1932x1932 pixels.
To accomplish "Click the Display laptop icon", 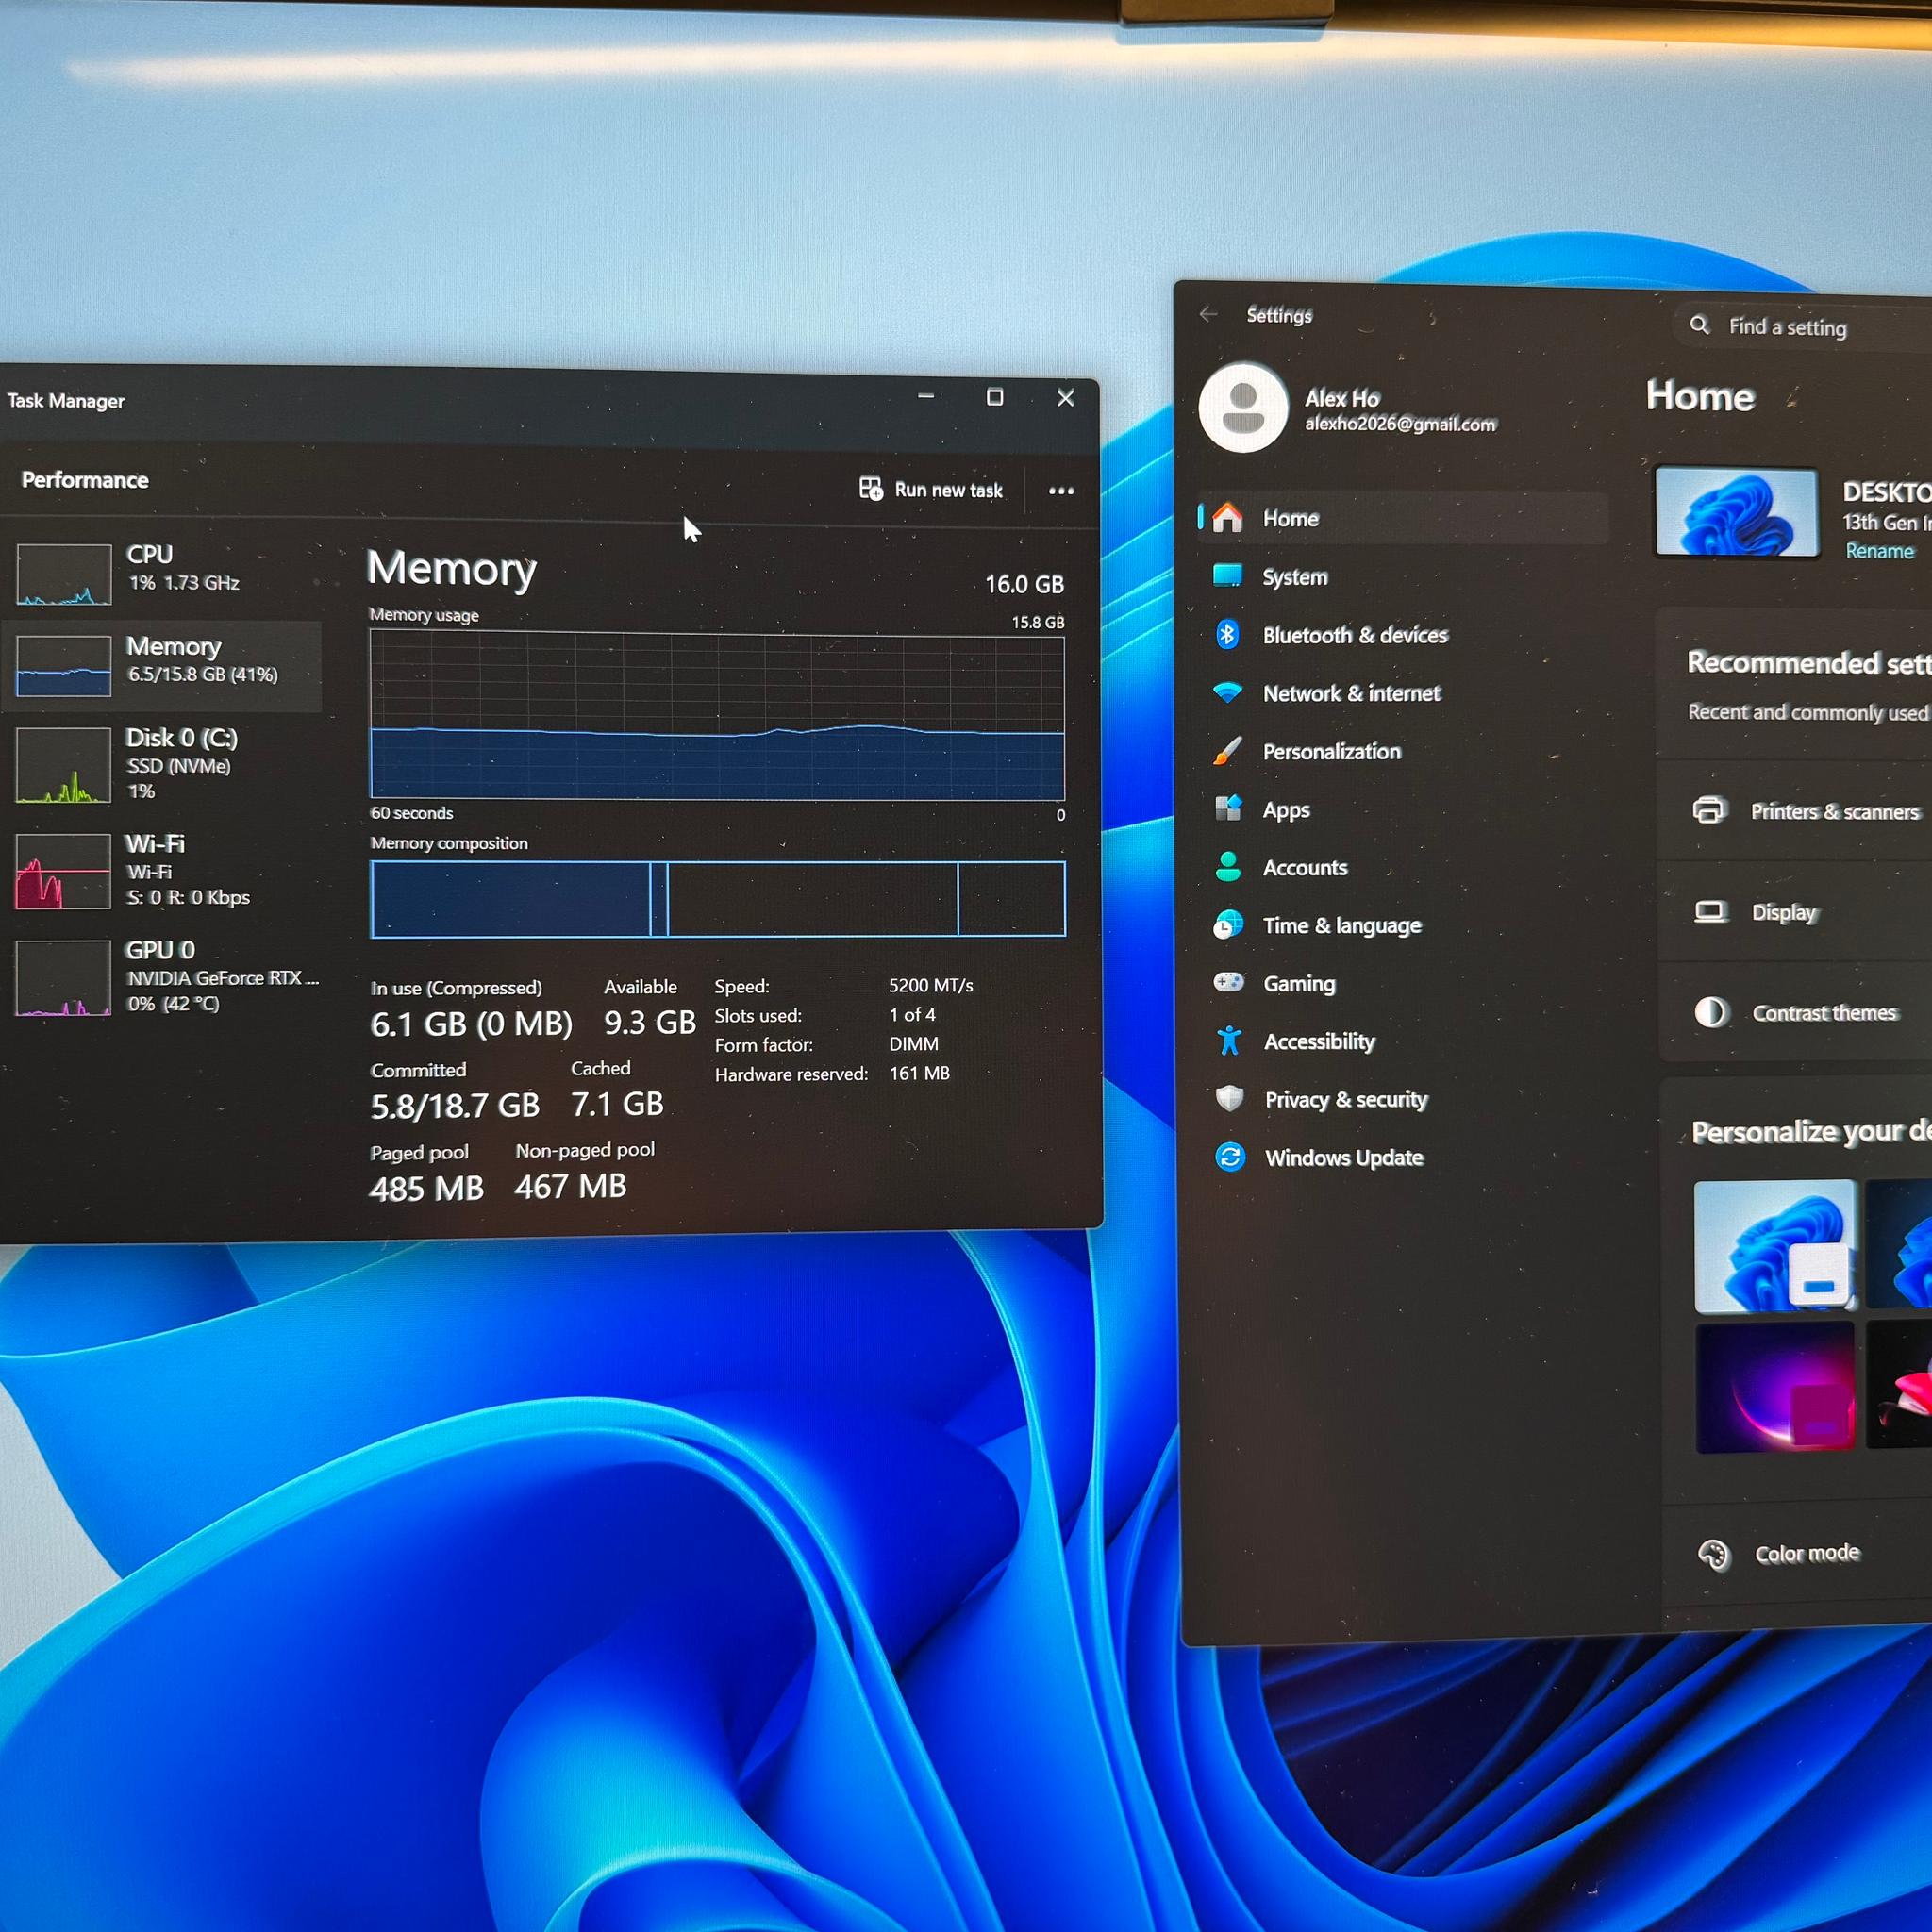I will pyautogui.click(x=1710, y=911).
